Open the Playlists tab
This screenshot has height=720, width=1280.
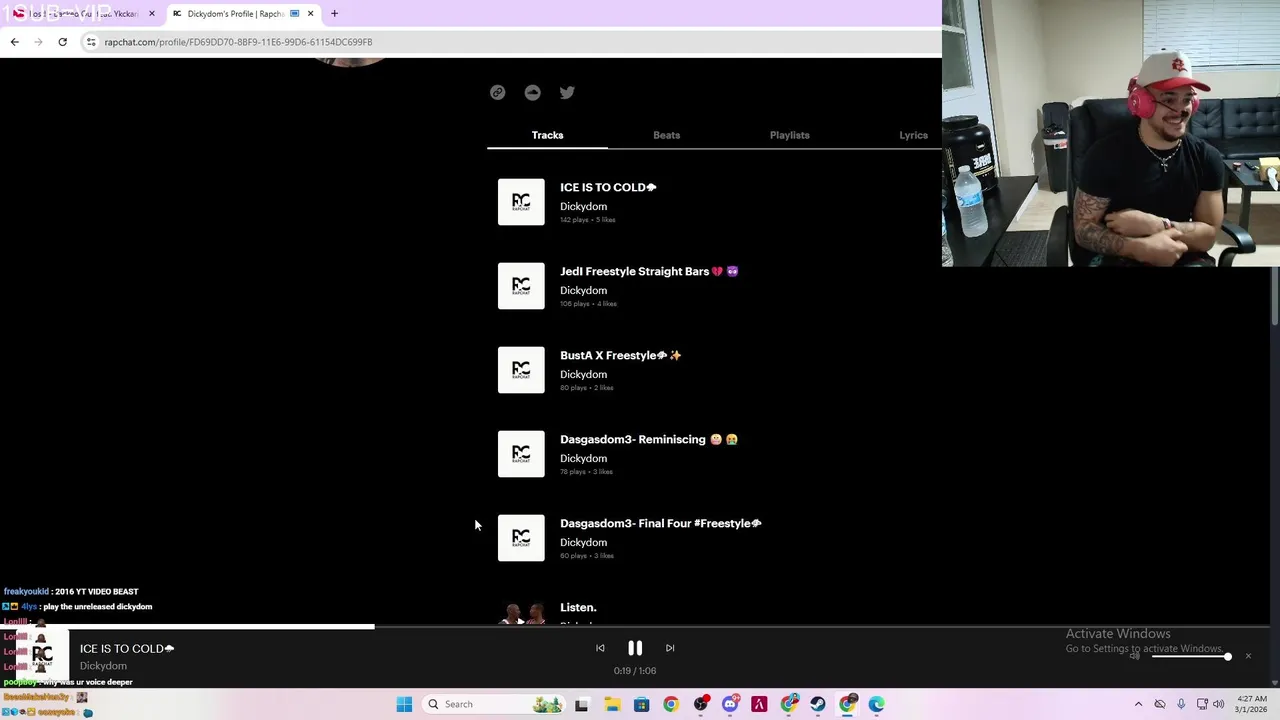pos(789,135)
